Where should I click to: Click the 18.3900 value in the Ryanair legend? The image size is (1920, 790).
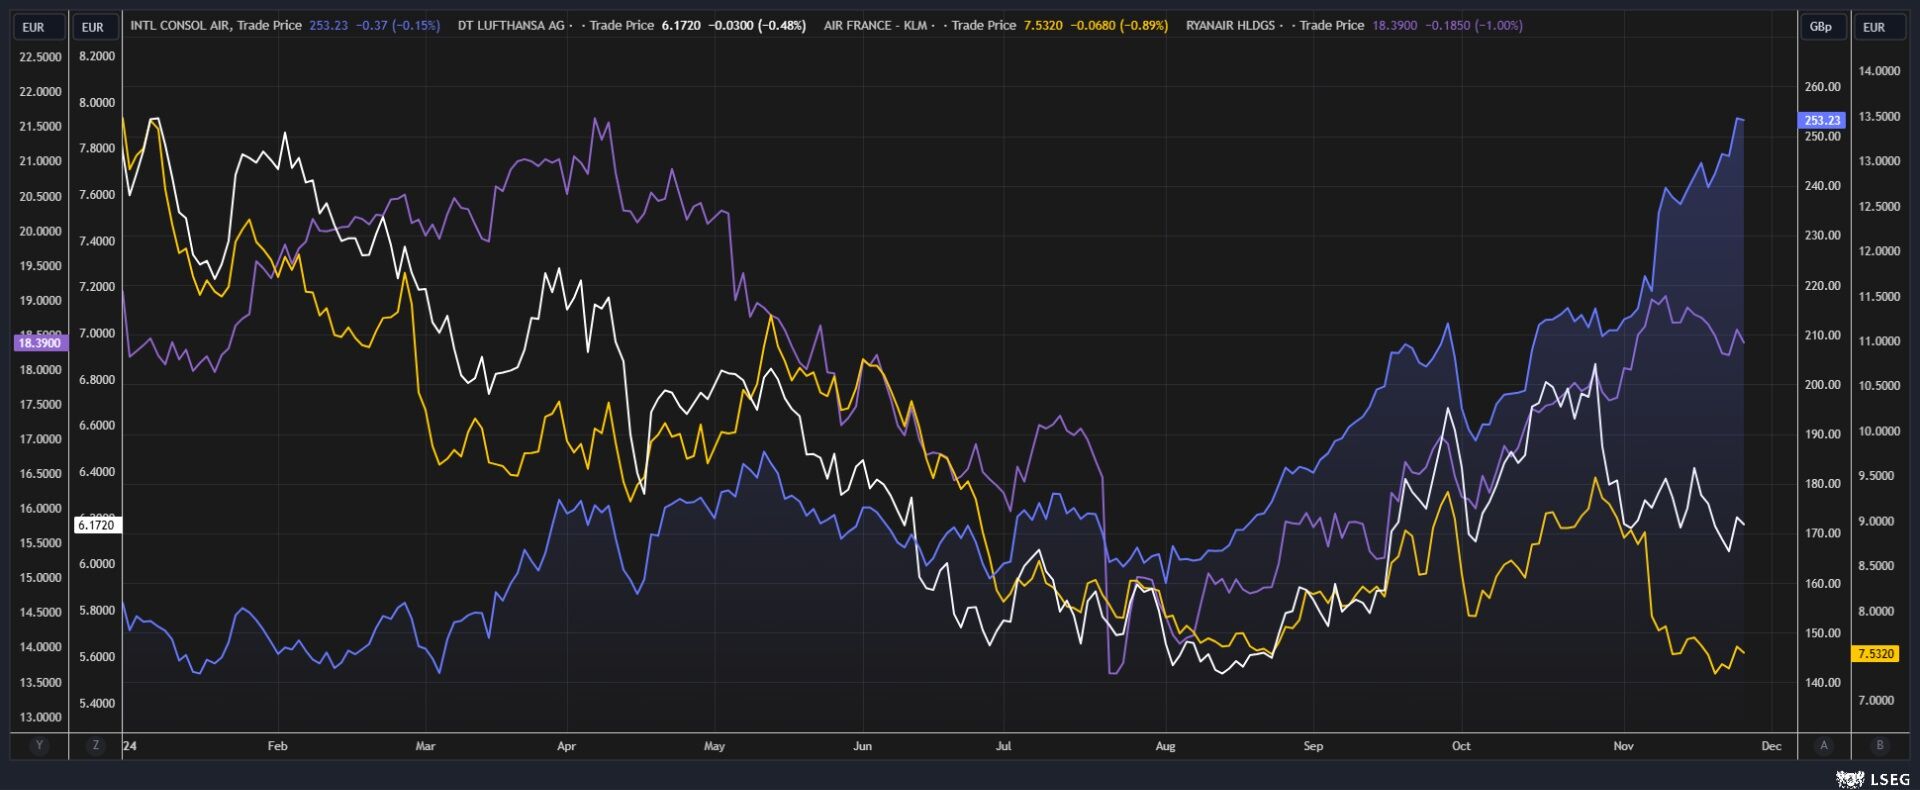(1394, 25)
